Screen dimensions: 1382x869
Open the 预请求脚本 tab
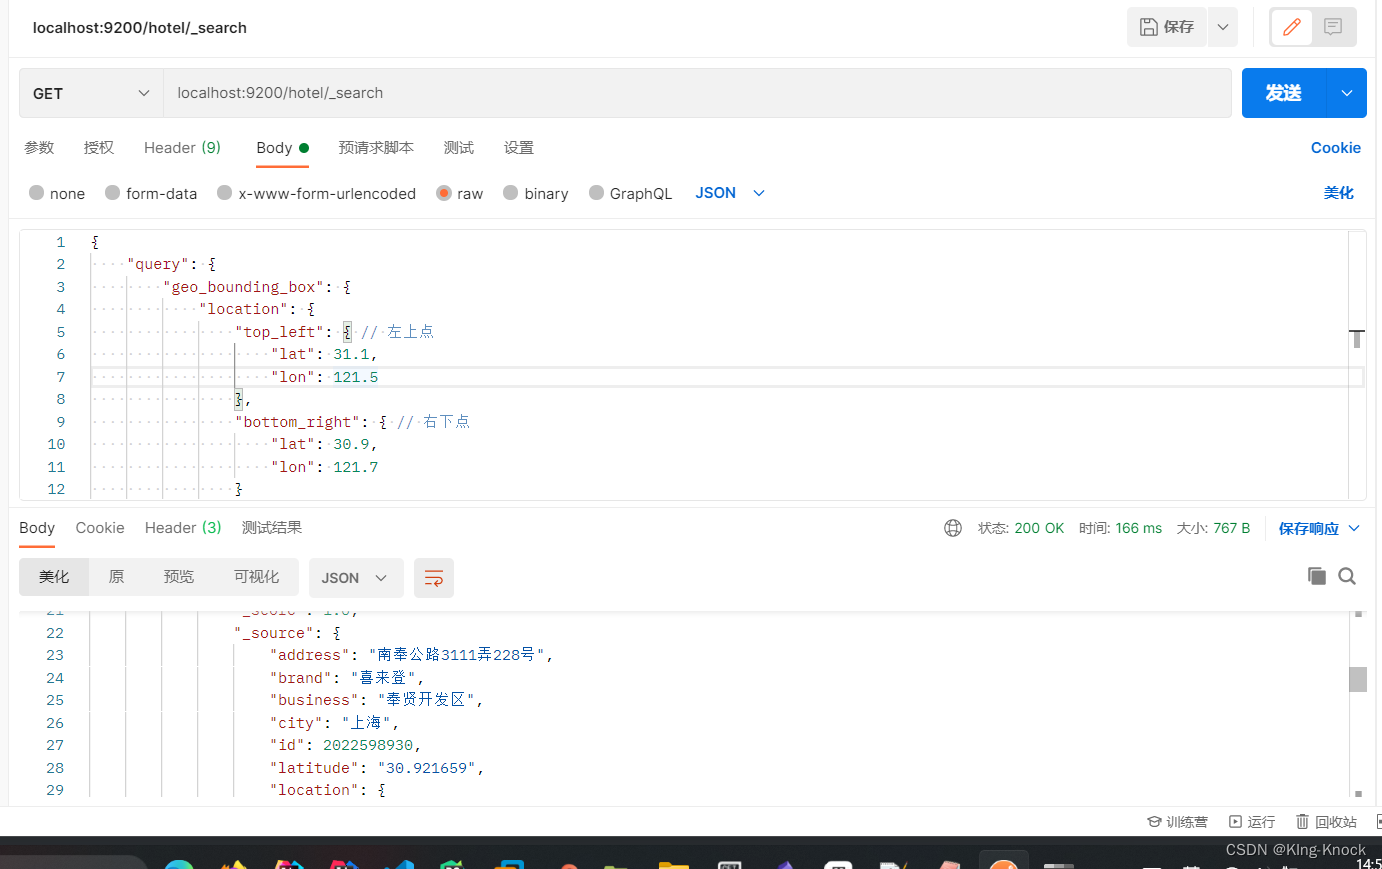point(376,148)
